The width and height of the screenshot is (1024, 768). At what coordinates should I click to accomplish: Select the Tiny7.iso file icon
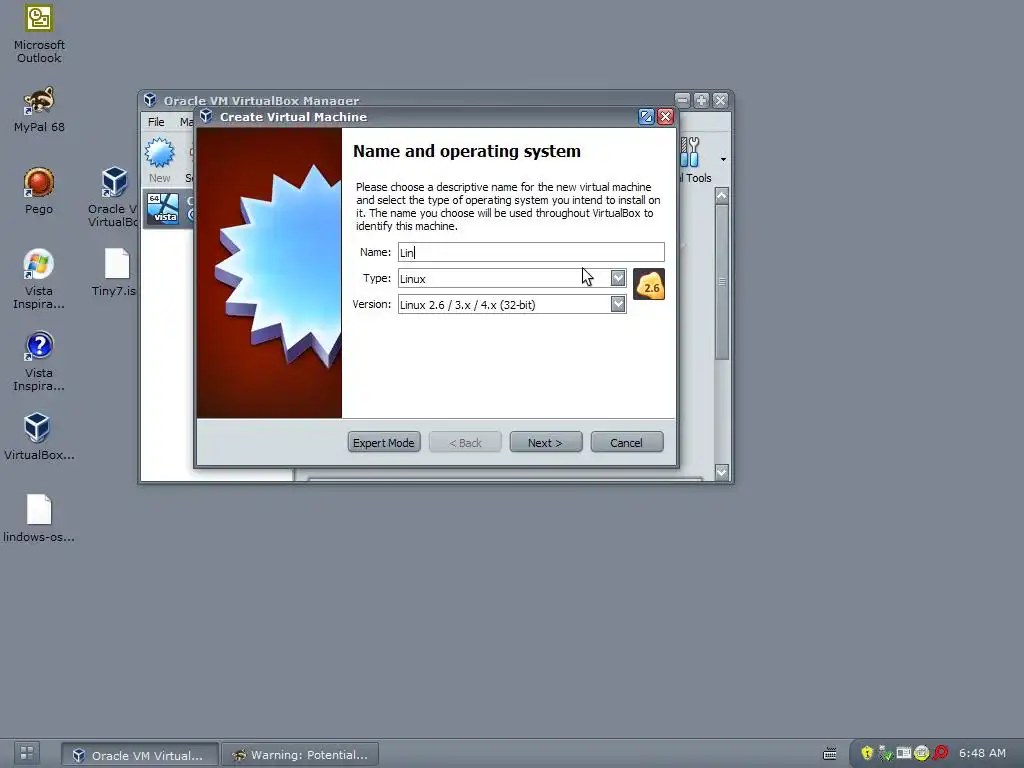pyautogui.click(x=117, y=264)
